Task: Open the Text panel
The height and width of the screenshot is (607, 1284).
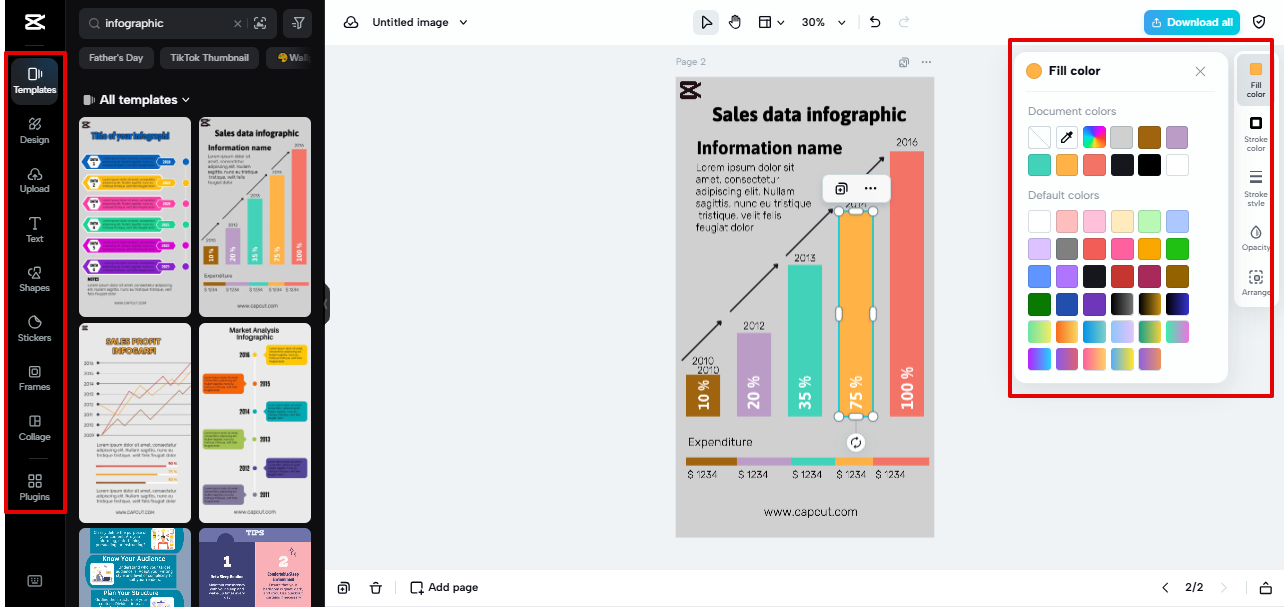Action: pyautogui.click(x=34, y=230)
